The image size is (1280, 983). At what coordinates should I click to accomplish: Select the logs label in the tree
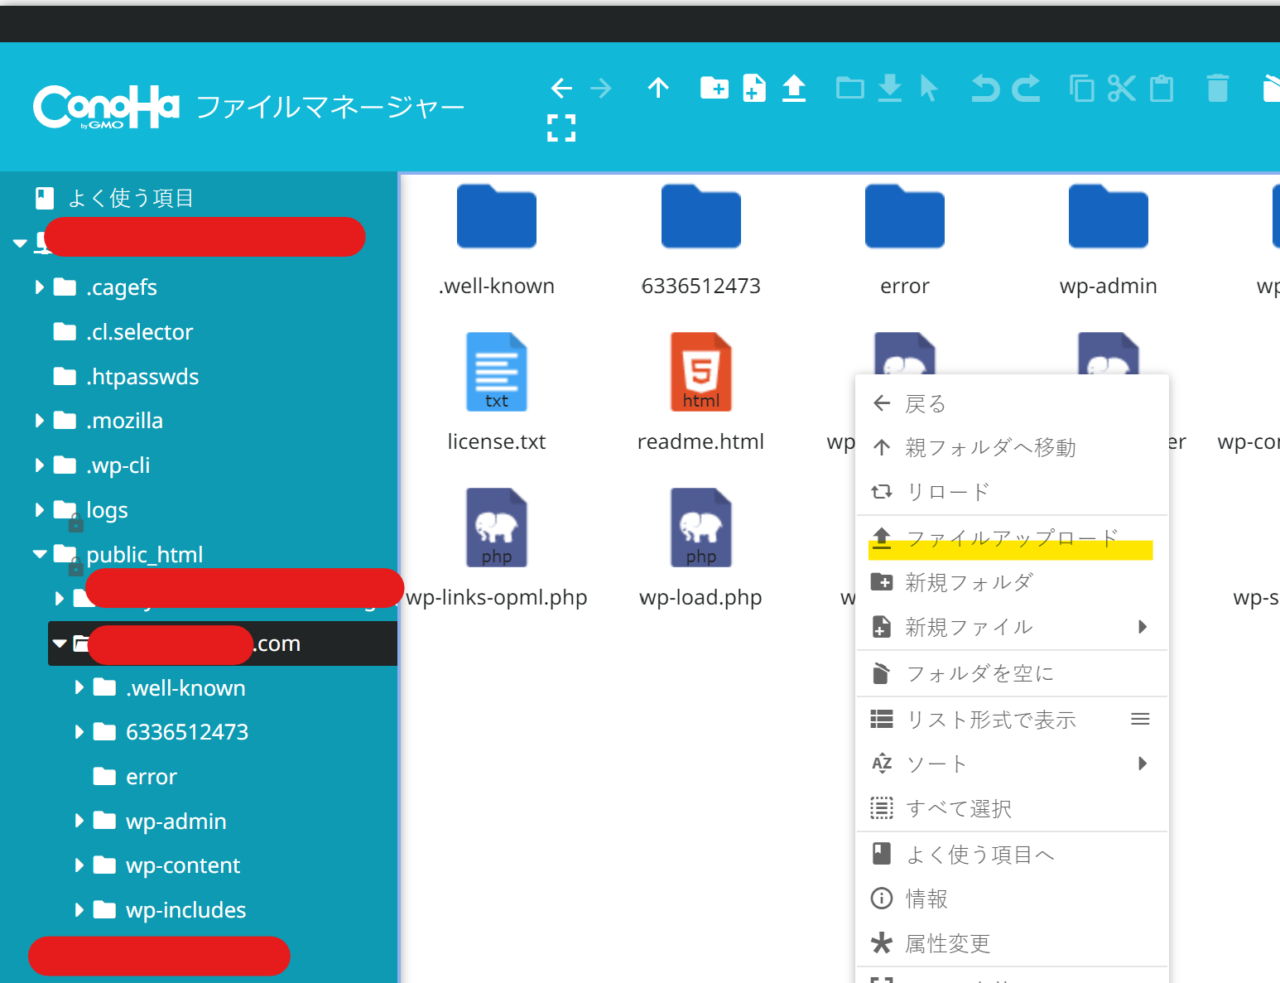(x=107, y=510)
